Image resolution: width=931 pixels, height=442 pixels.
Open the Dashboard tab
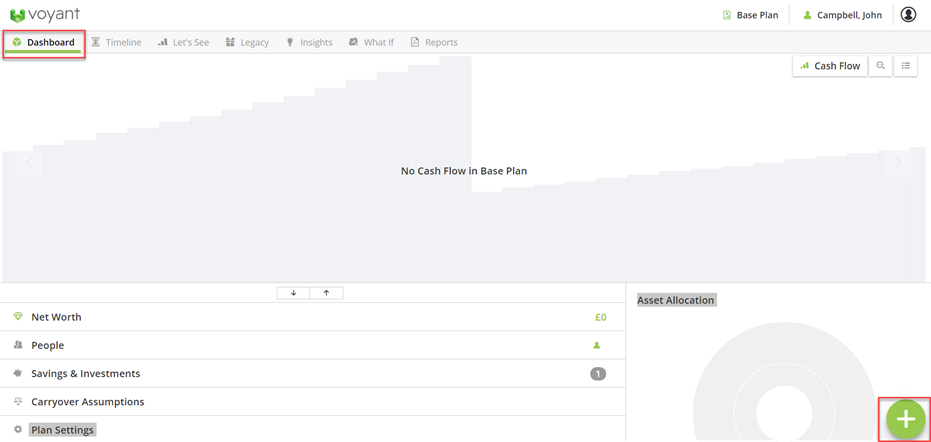(x=43, y=43)
